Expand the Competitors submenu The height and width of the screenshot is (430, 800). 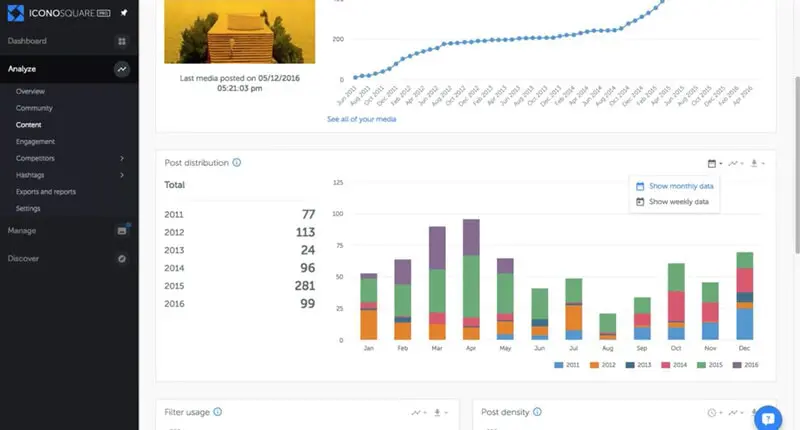click(122, 158)
